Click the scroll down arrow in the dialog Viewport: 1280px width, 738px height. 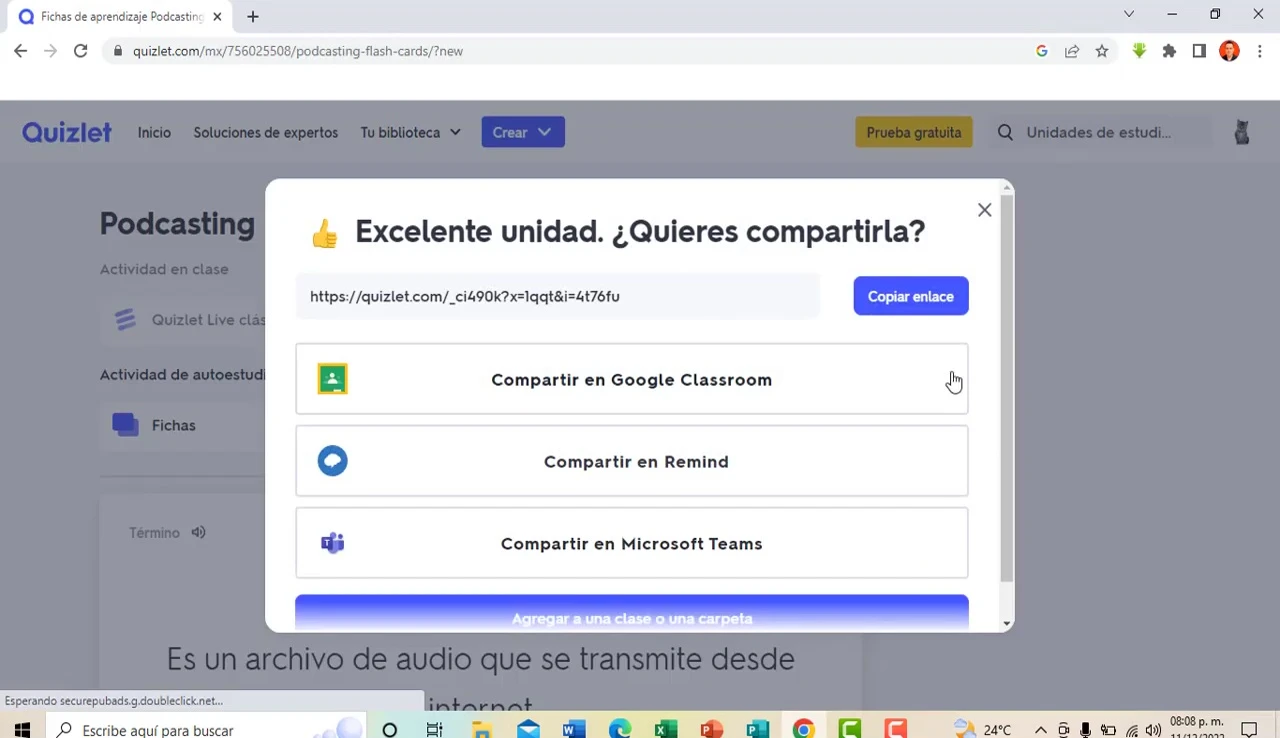[x=1007, y=623]
